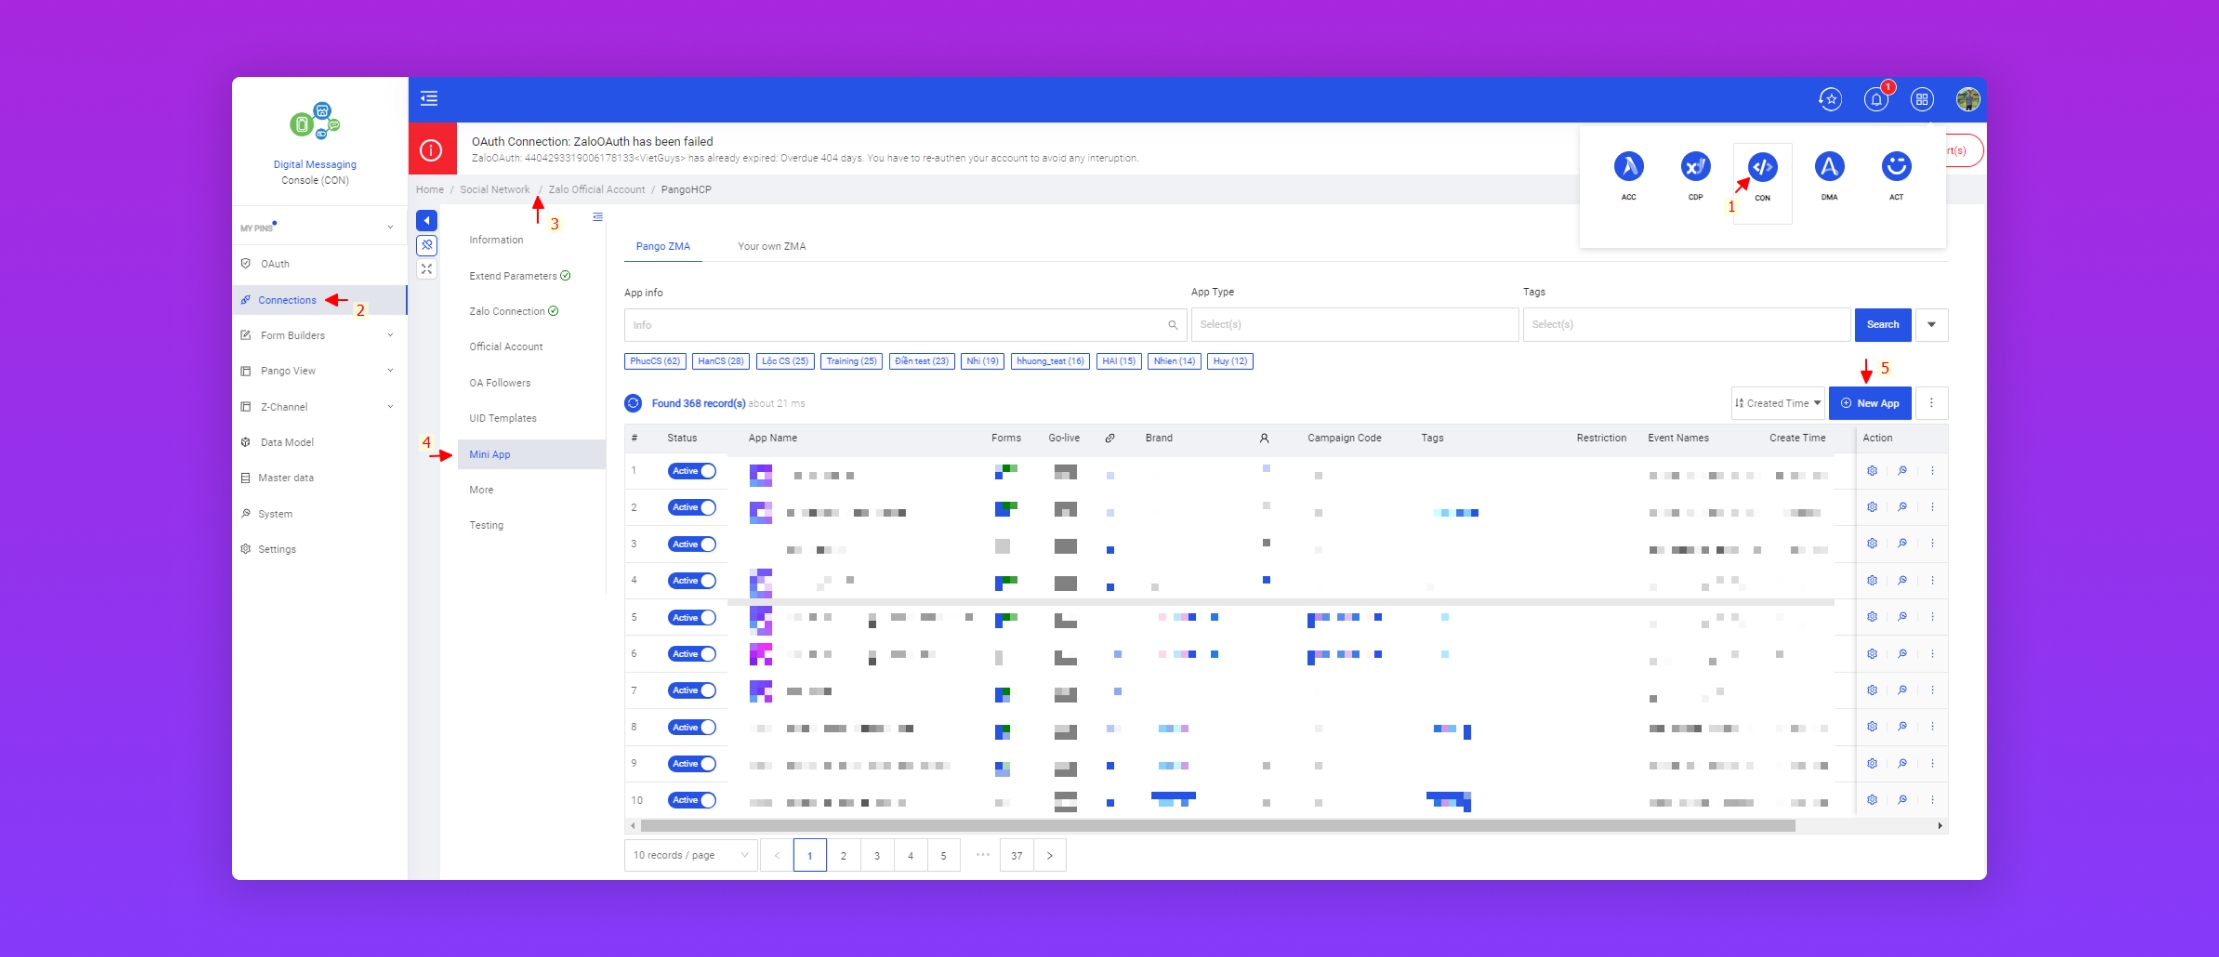The height and width of the screenshot is (957, 2219).
Task: Click the New App button
Action: [x=1869, y=403]
